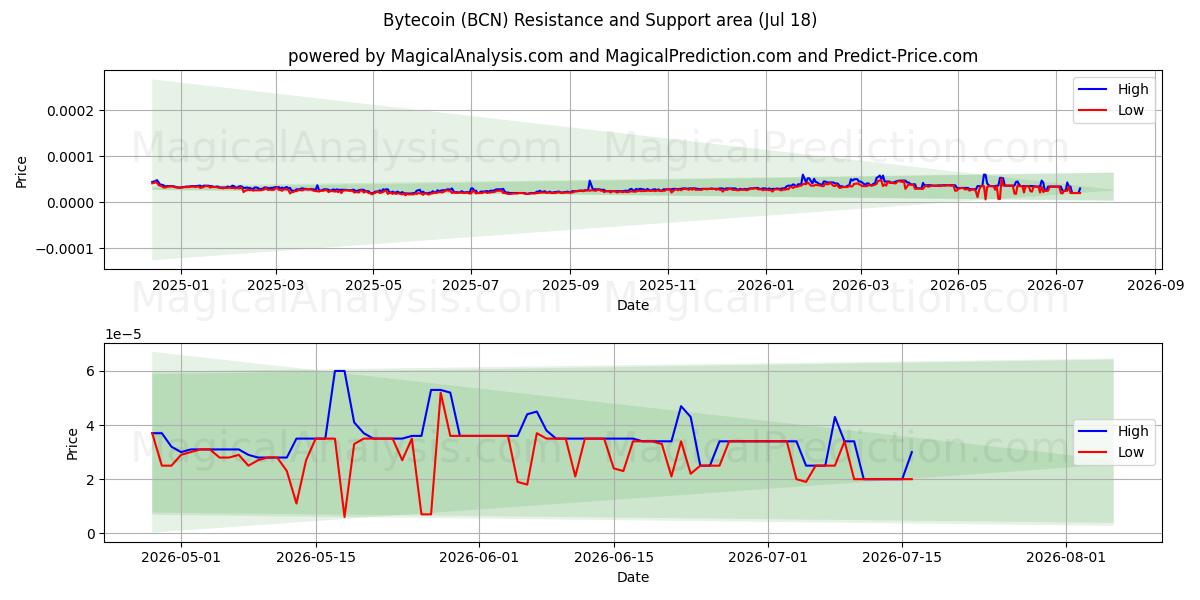
Task: Click the 'Date' axis label under the bottom chart
Action: [632, 577]
